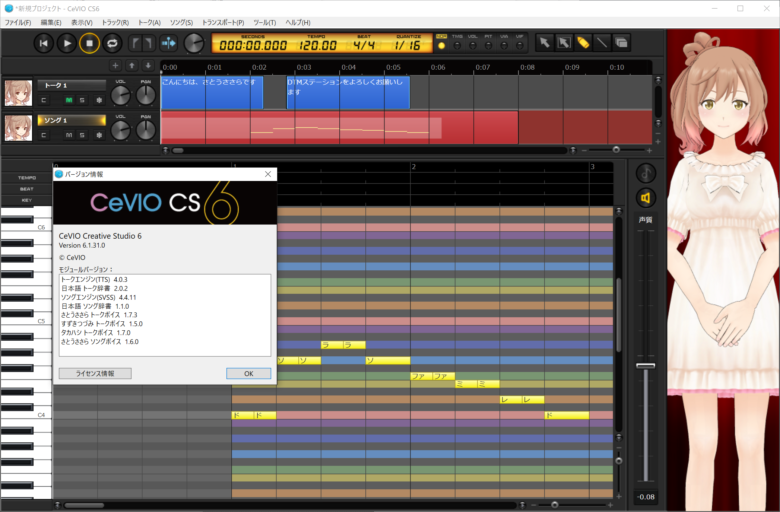Click the add track plus button

(x=115, y=66)
